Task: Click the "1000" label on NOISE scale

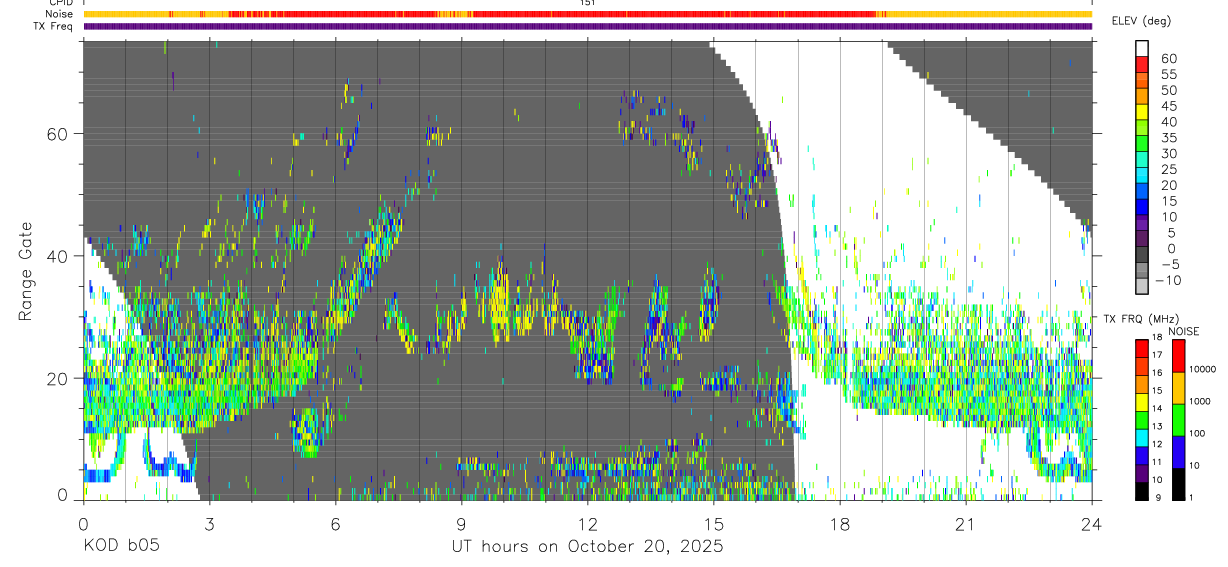Action: click(1202, 401)
